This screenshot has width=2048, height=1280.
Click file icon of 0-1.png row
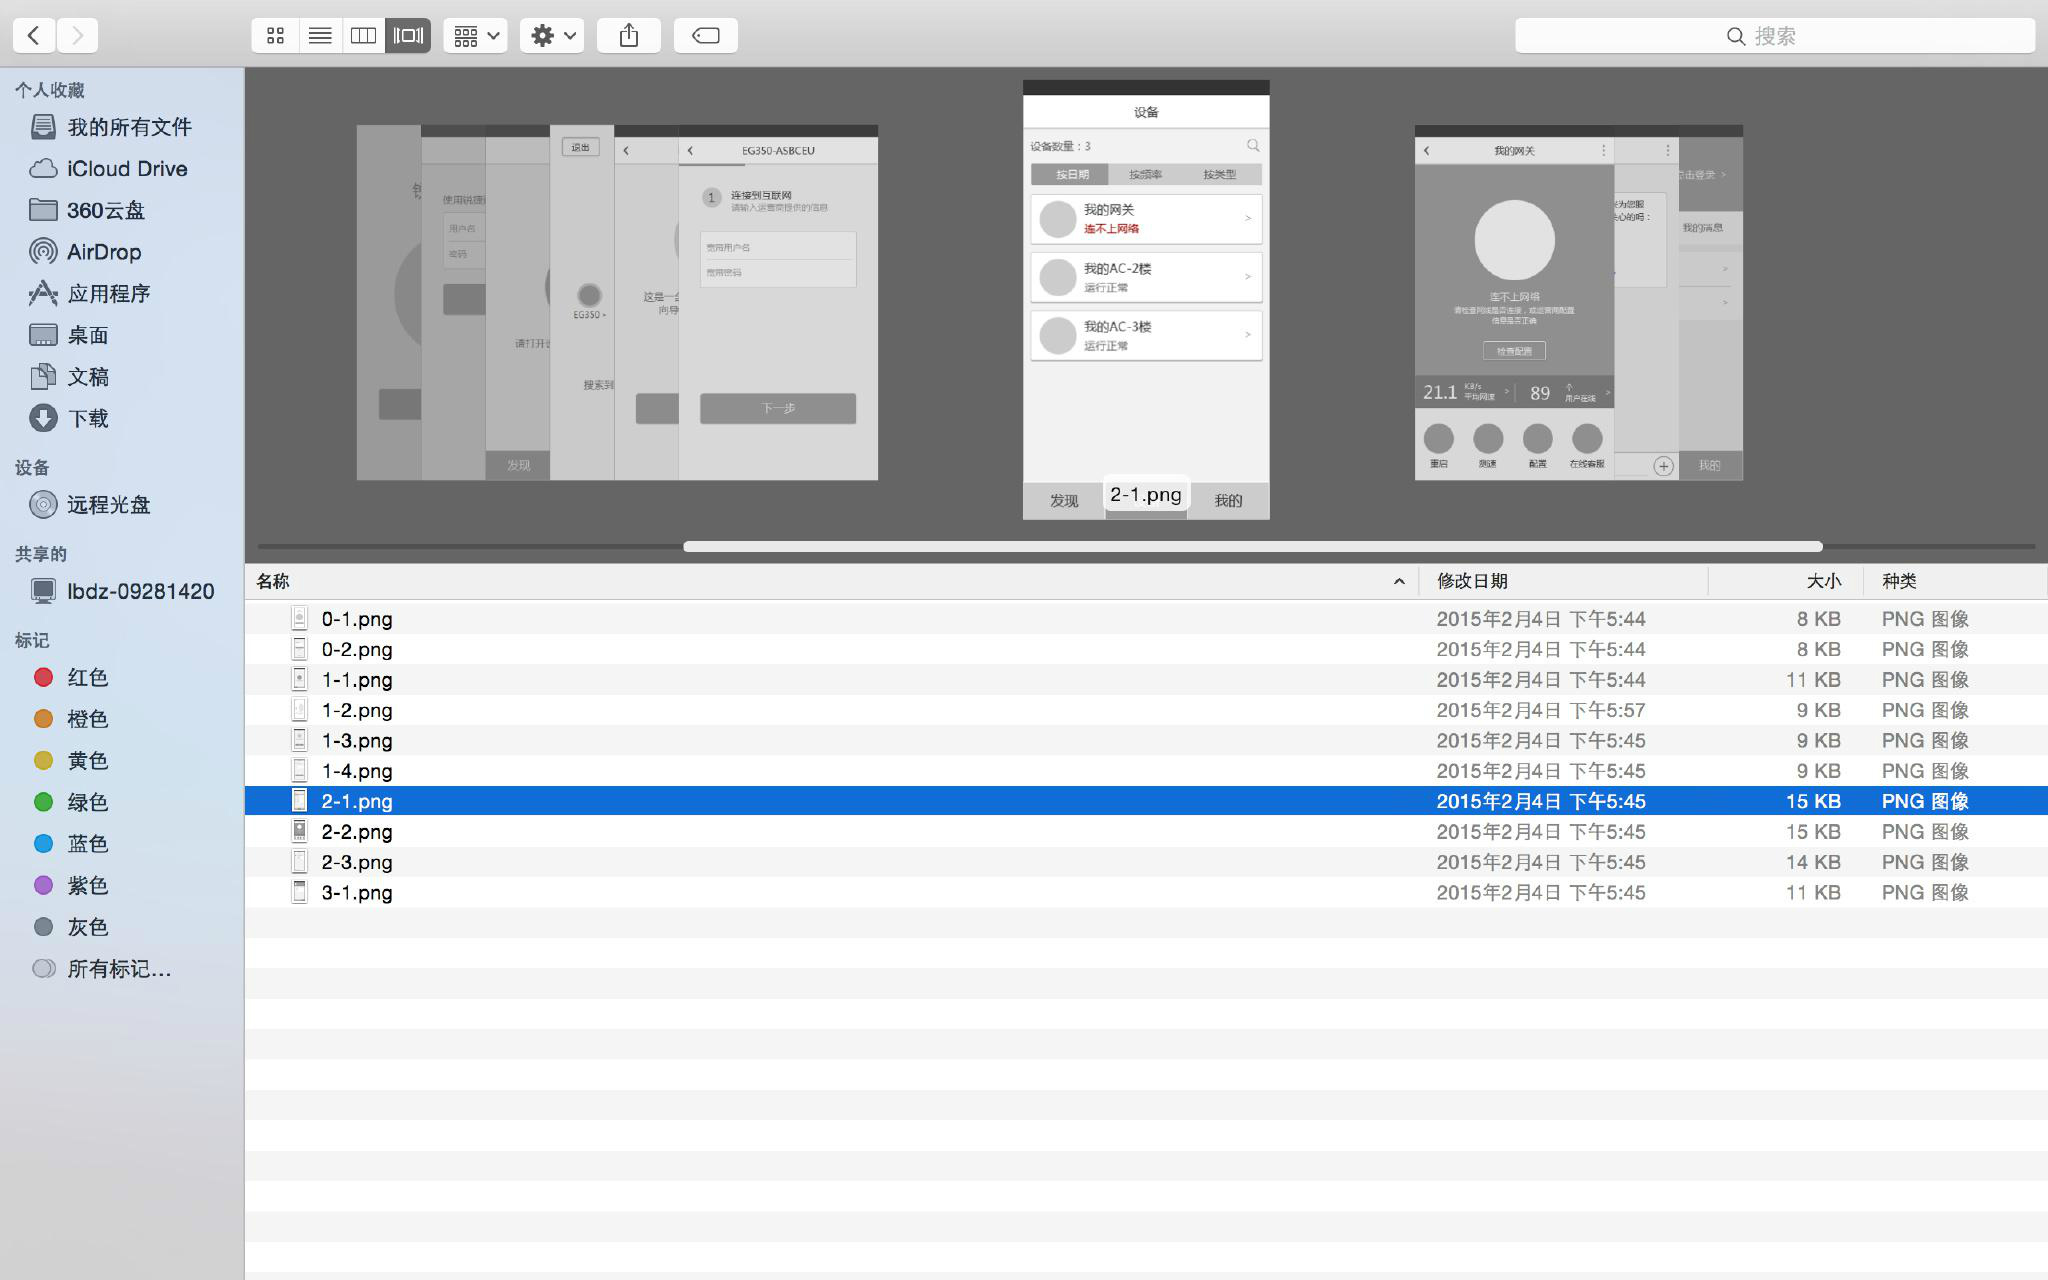coord(299,618)
